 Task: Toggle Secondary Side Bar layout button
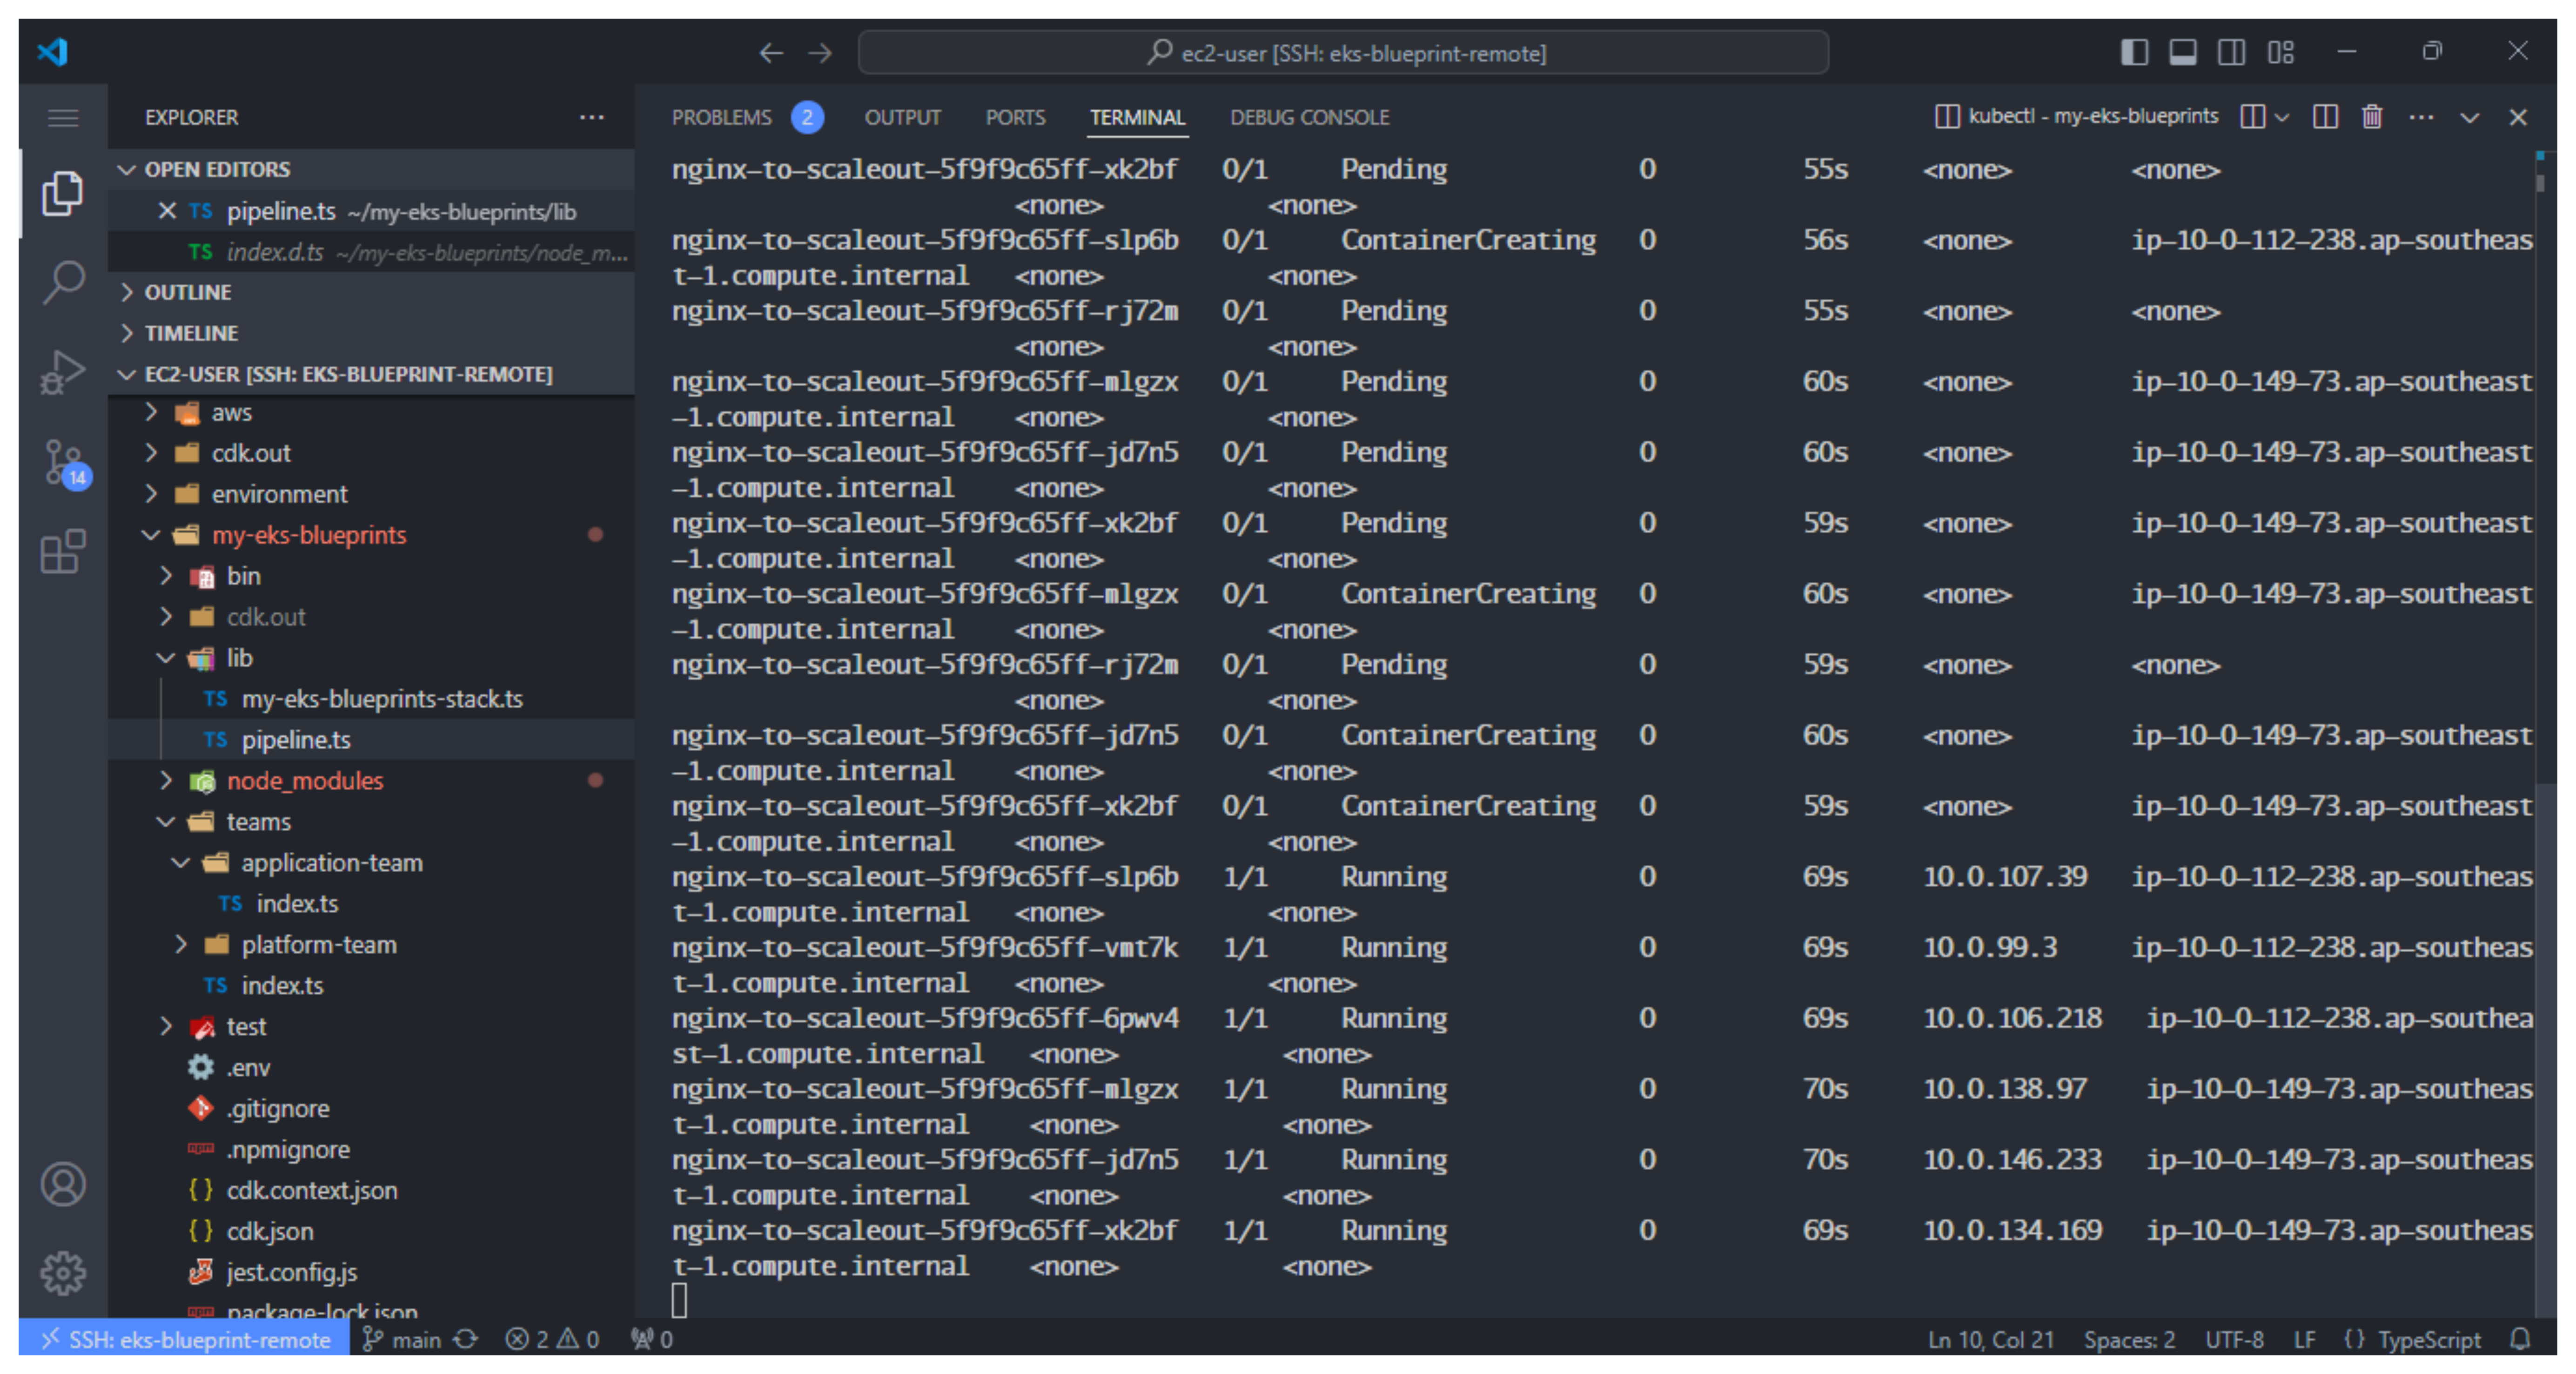click(x=2232, y=52)
